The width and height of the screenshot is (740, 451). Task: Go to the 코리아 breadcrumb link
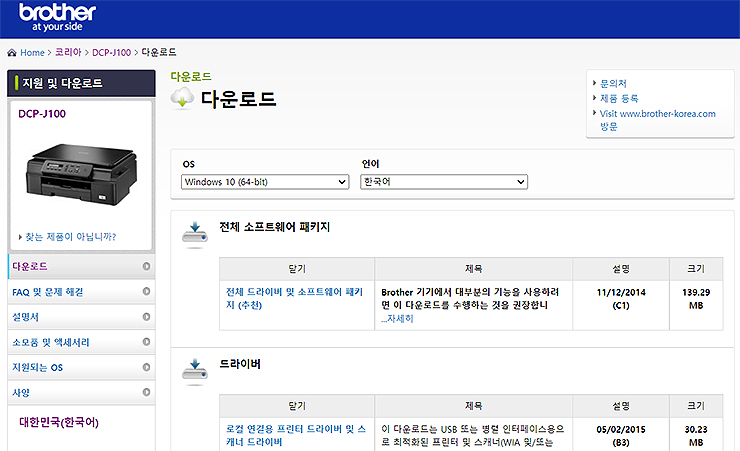tap(68, 52)
